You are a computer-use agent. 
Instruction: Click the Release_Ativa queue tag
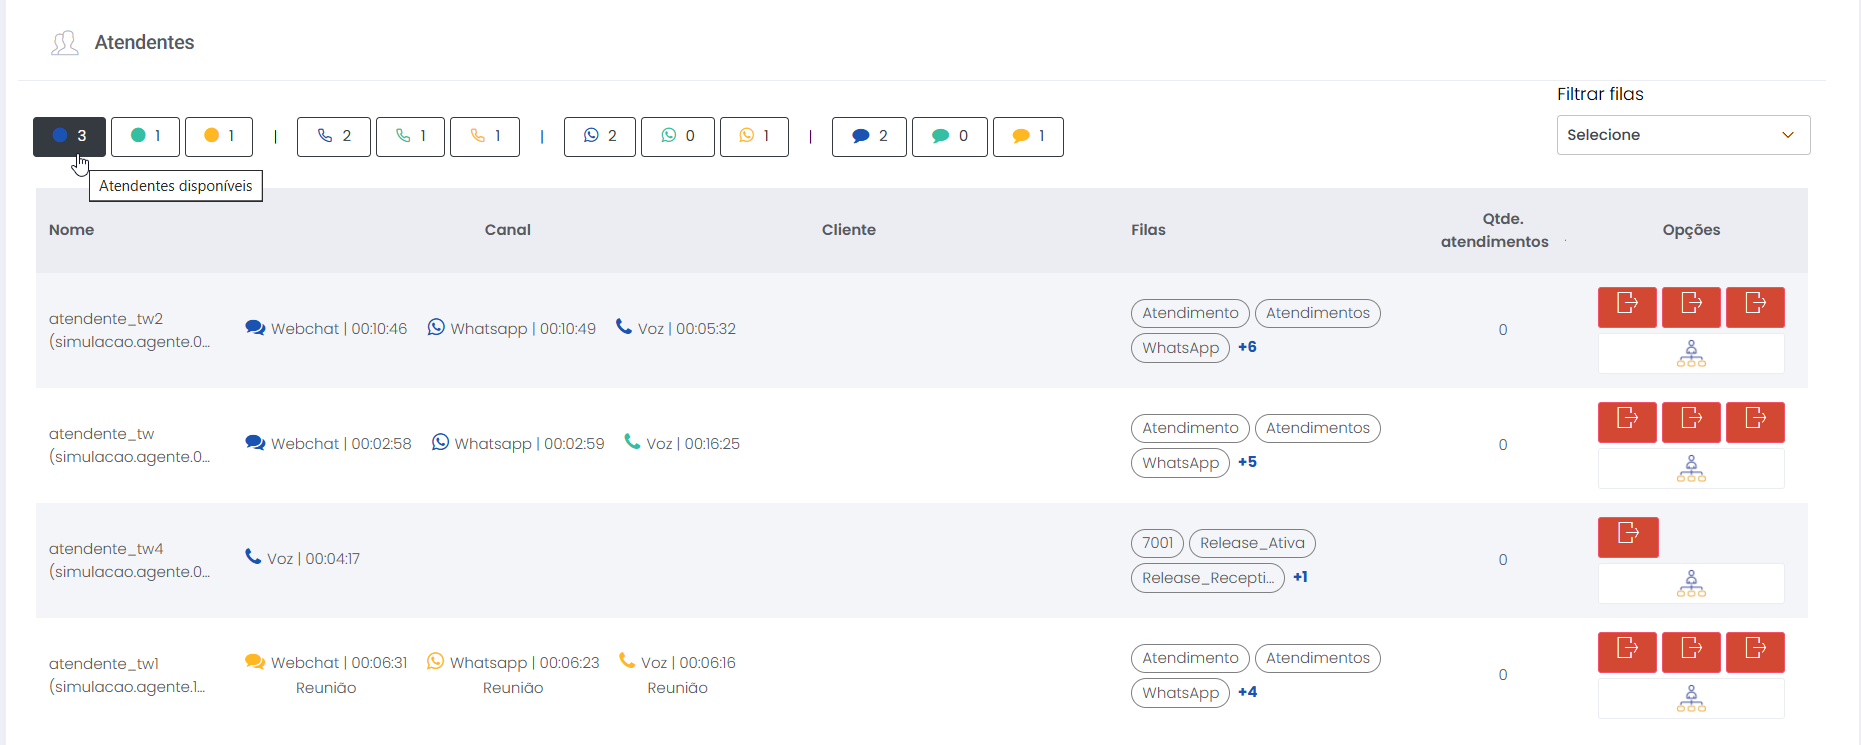coord(1252,543)
